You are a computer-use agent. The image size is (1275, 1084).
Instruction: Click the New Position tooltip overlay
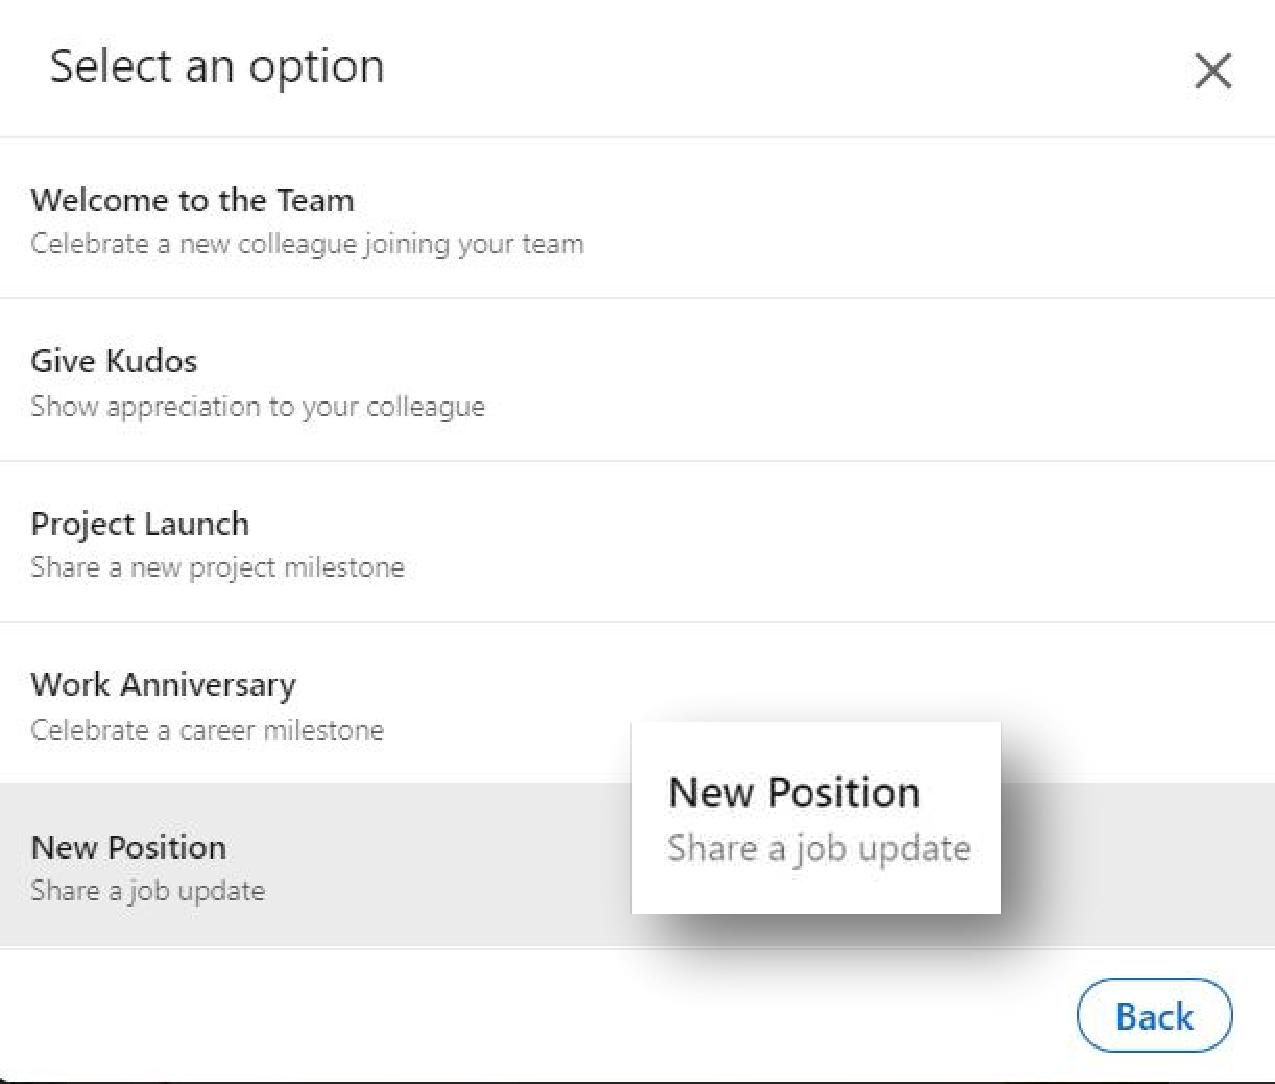(816, 816)
